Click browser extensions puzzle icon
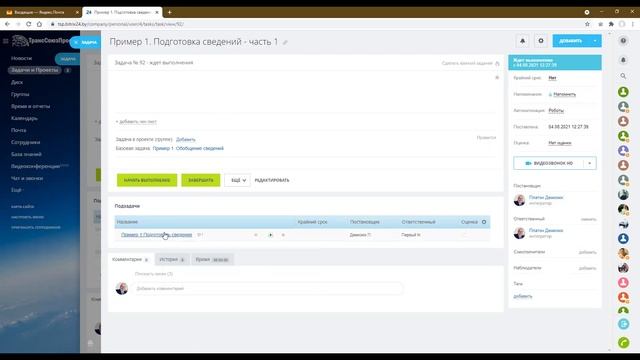Screen dimensions: 640x360 611,24
